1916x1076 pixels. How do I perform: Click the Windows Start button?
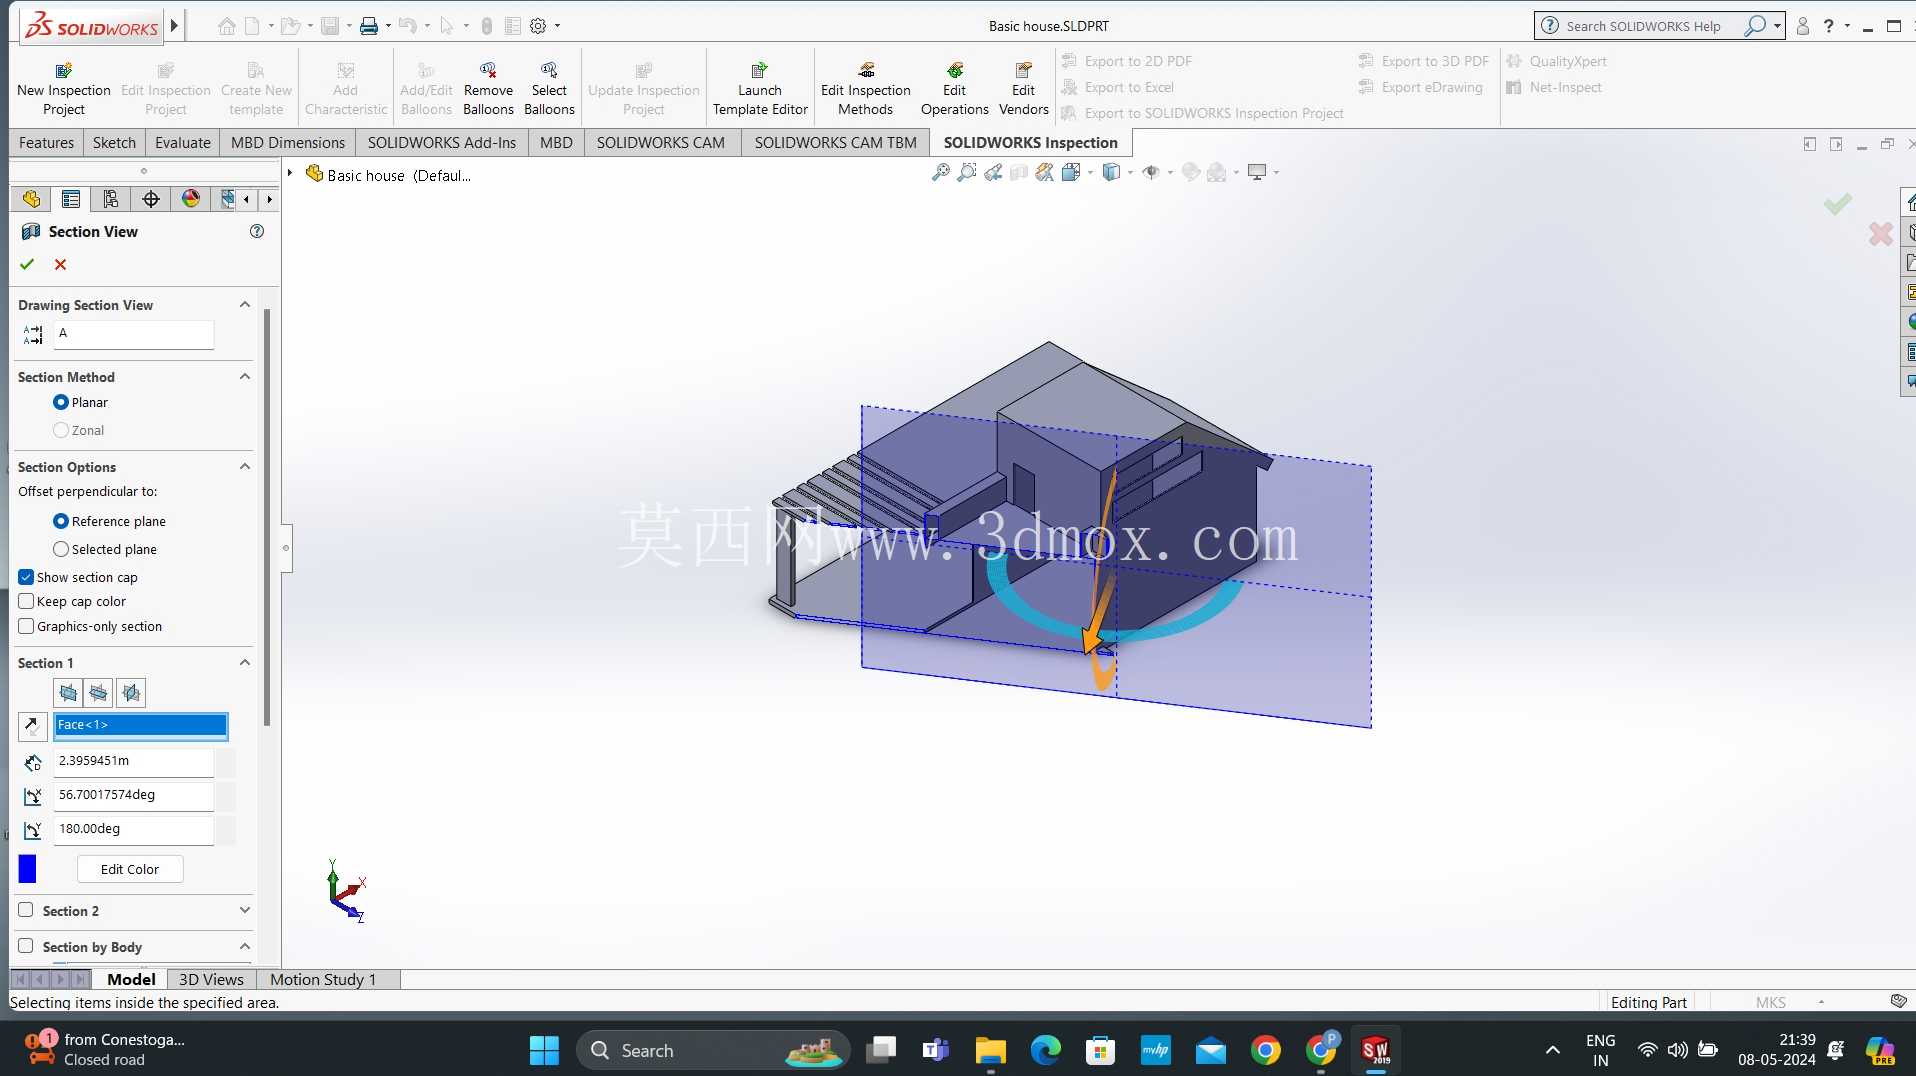[544, 1050]
